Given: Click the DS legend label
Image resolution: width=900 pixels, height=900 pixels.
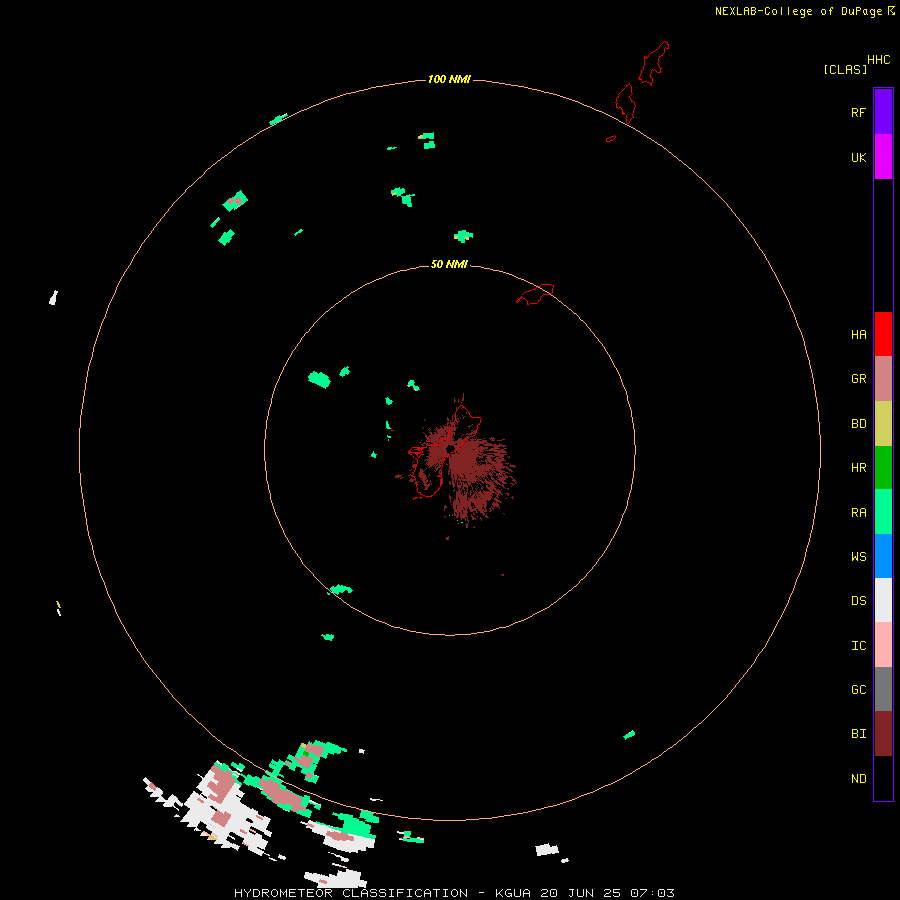Looking at the screenshot, I should point(858,601).
